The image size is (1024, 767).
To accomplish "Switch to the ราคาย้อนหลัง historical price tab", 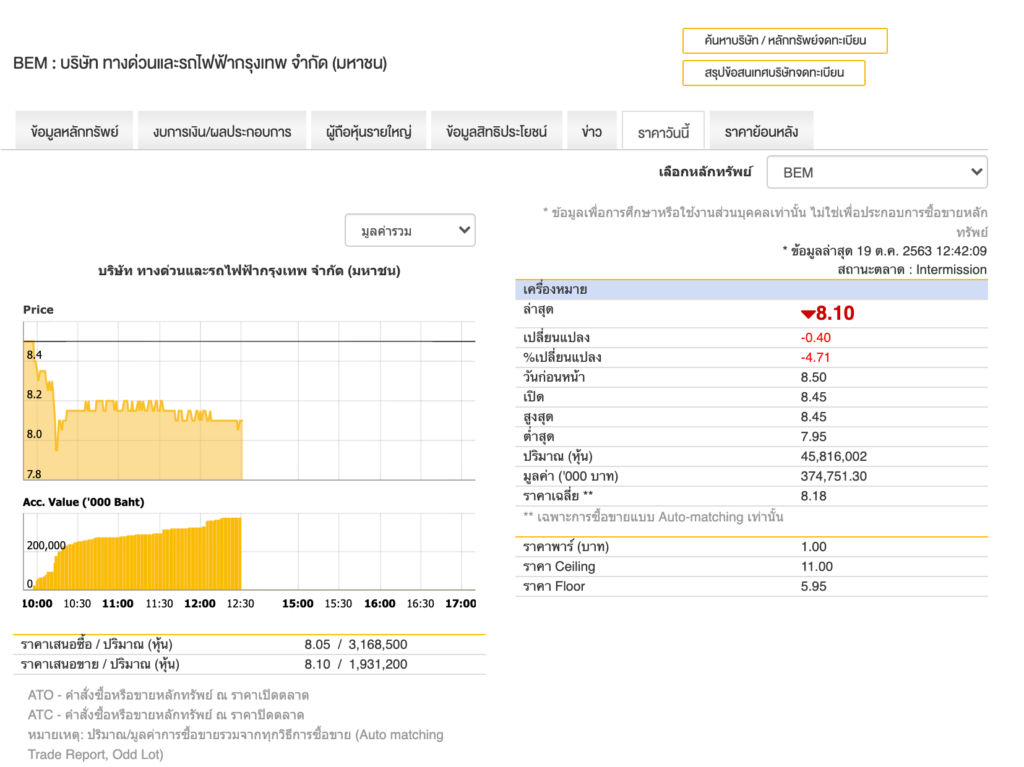I will (761, 131).
